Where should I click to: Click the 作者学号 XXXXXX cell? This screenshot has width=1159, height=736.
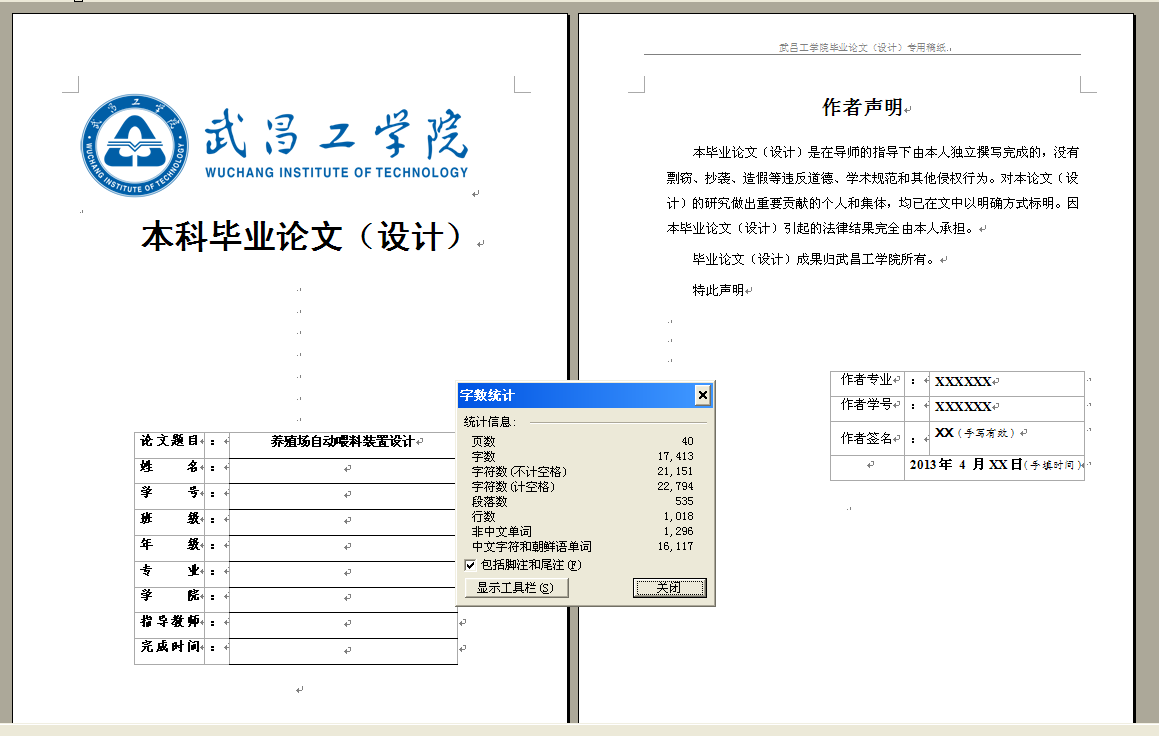pyautogui.click(x=1007, y=407)
